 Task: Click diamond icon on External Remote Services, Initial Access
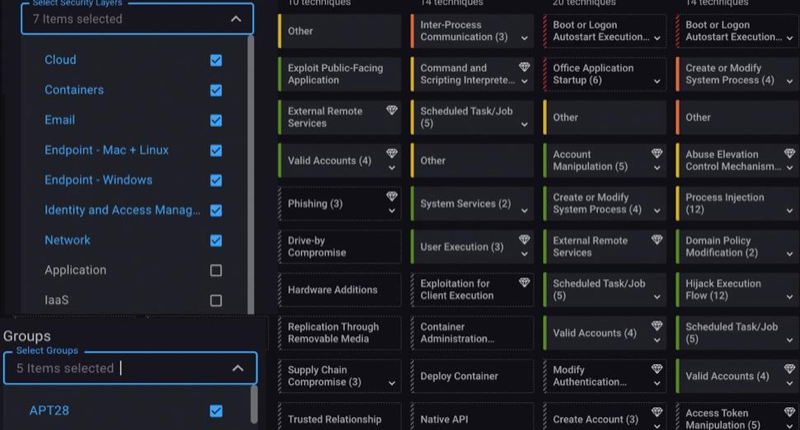[391, 110]
